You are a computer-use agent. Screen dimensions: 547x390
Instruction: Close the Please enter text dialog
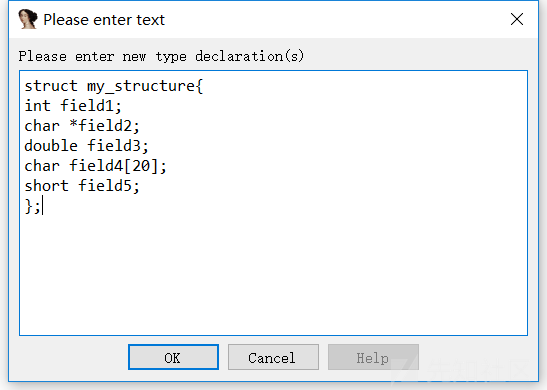pos(517,19)
